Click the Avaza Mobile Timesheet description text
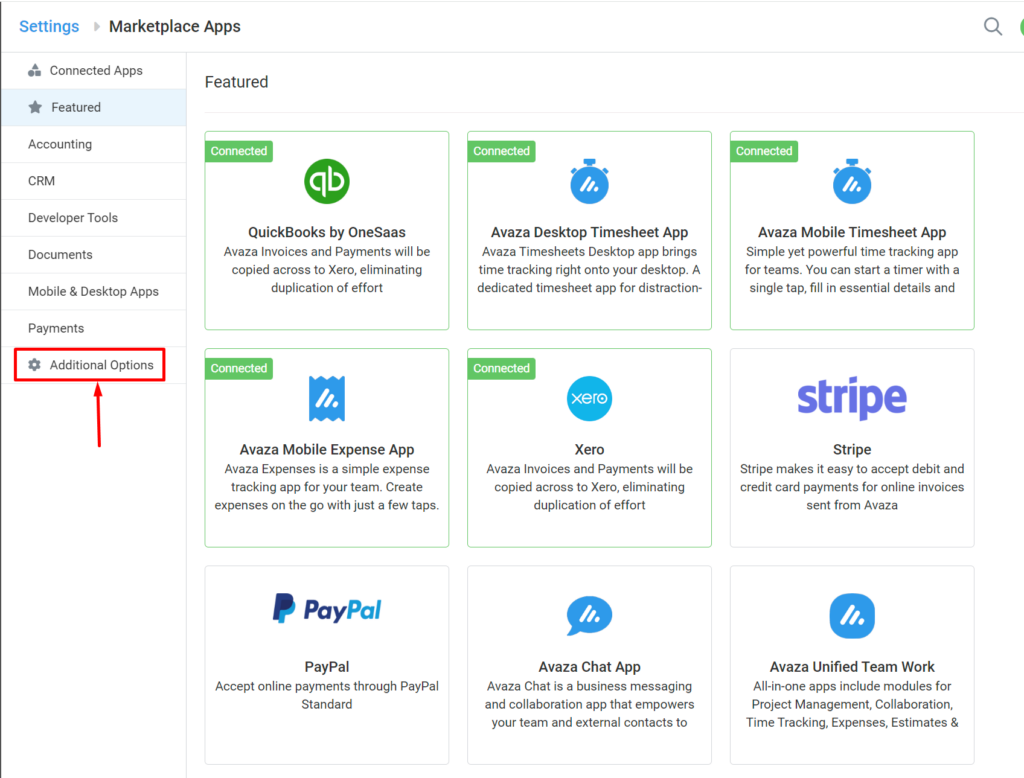 (x=852, y=270)
